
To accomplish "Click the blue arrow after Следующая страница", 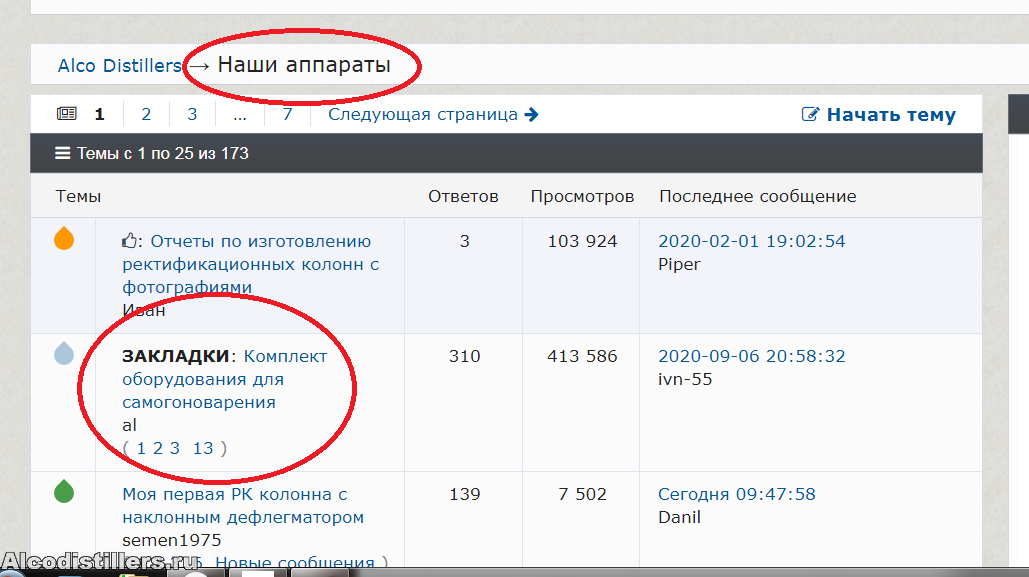I will pyautogui.click(x=532, y=114).
